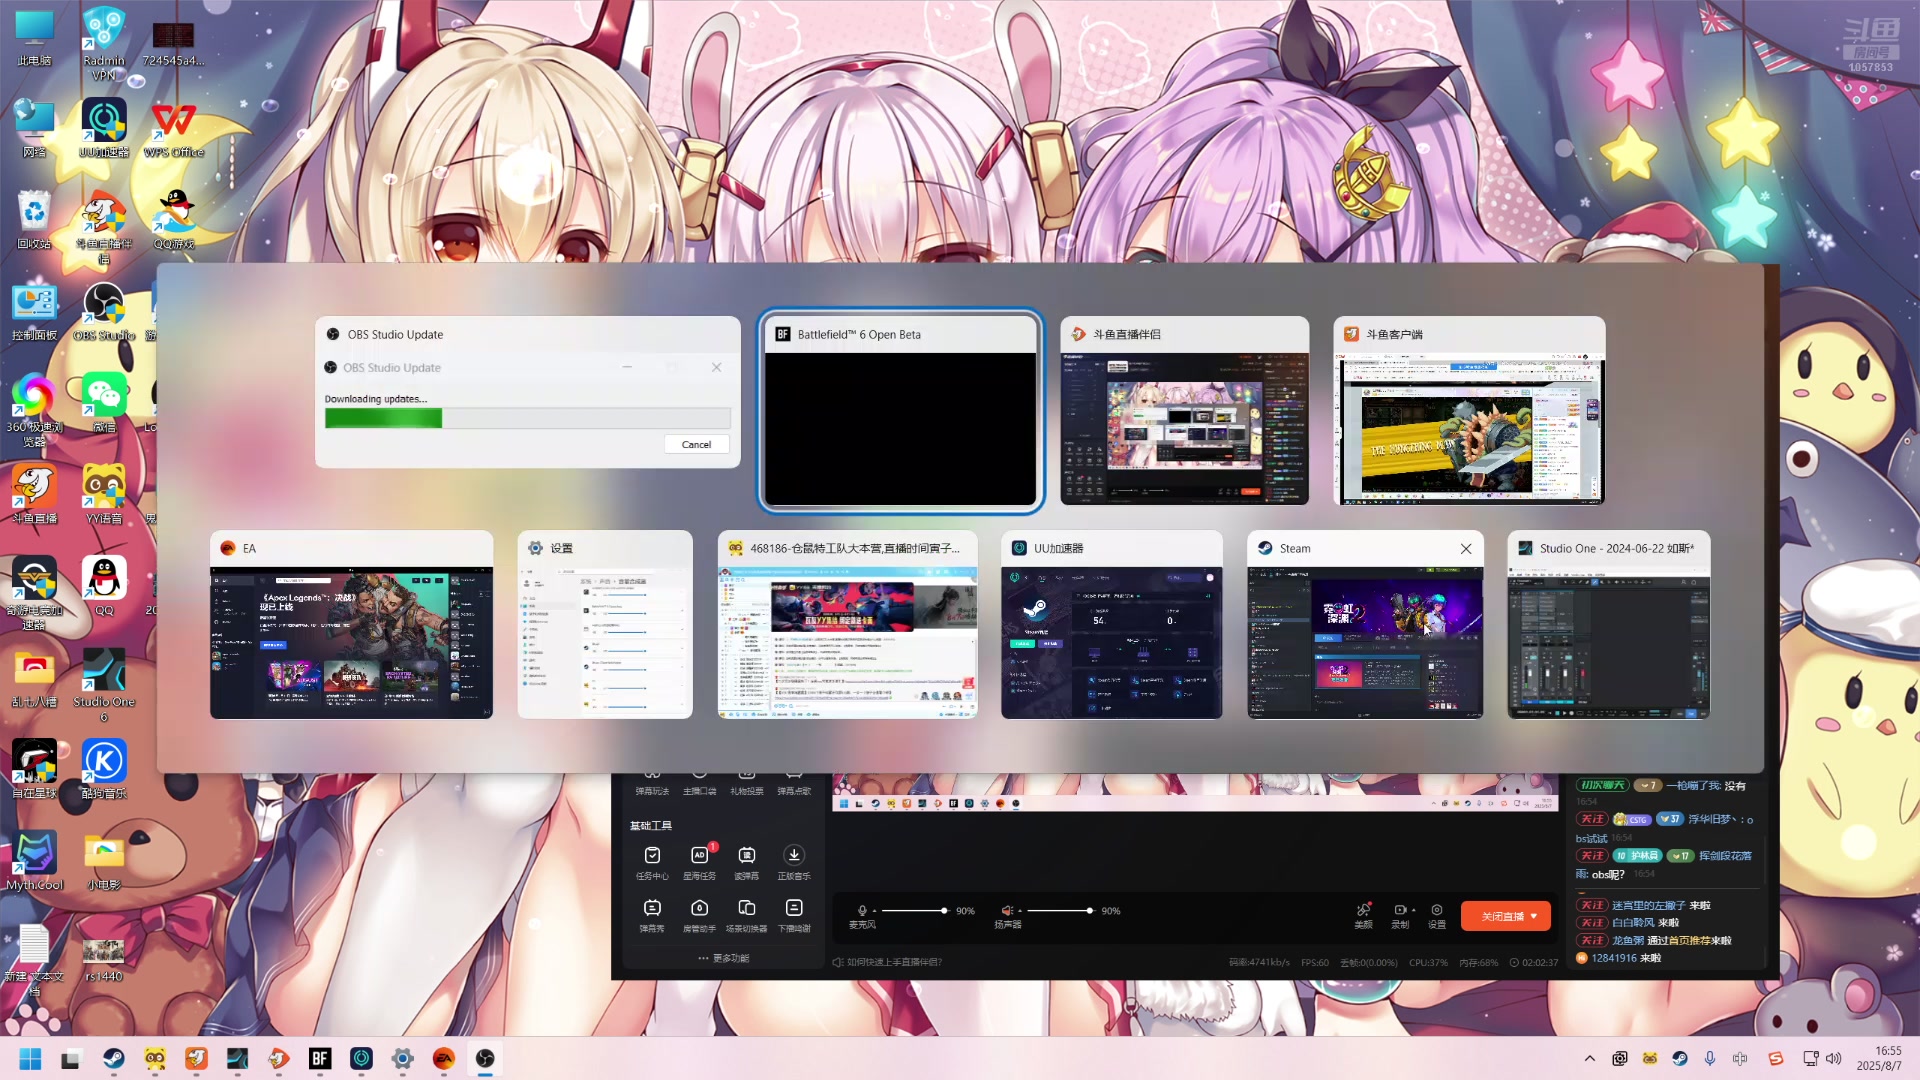Switch to the OBS Studio Update window thumbnail
Screen dimensions: 1920x1080
coord(527,392)
